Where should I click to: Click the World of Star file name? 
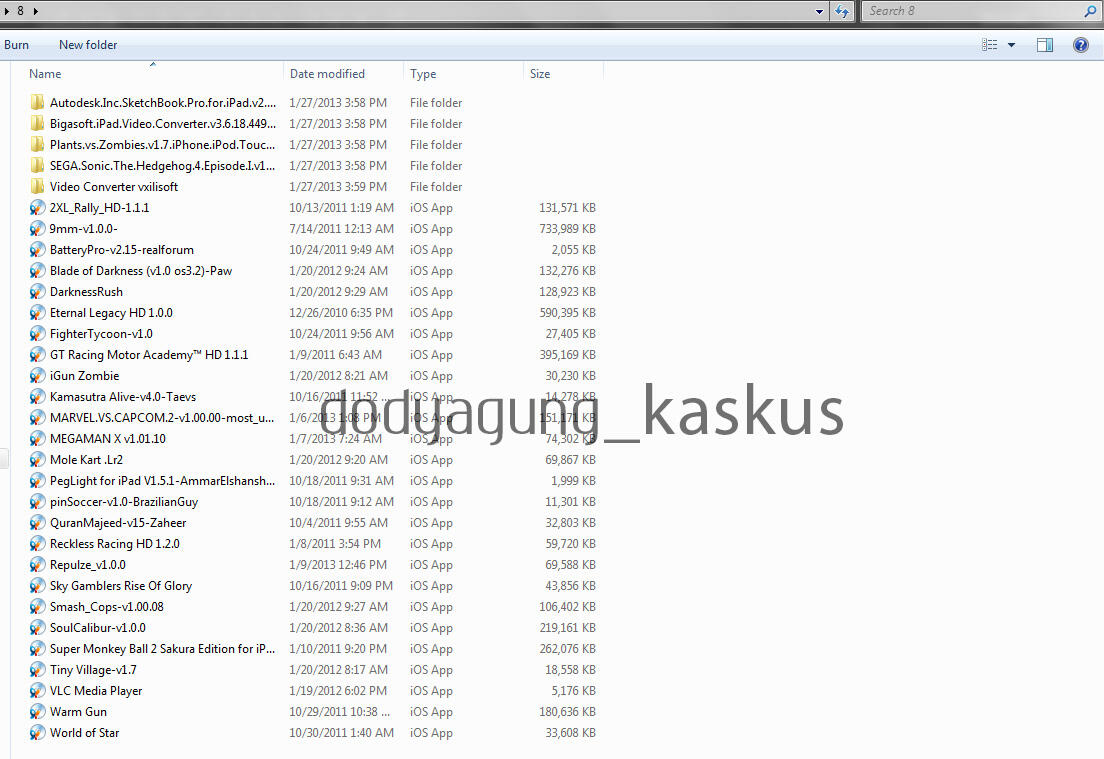(84, 733)
